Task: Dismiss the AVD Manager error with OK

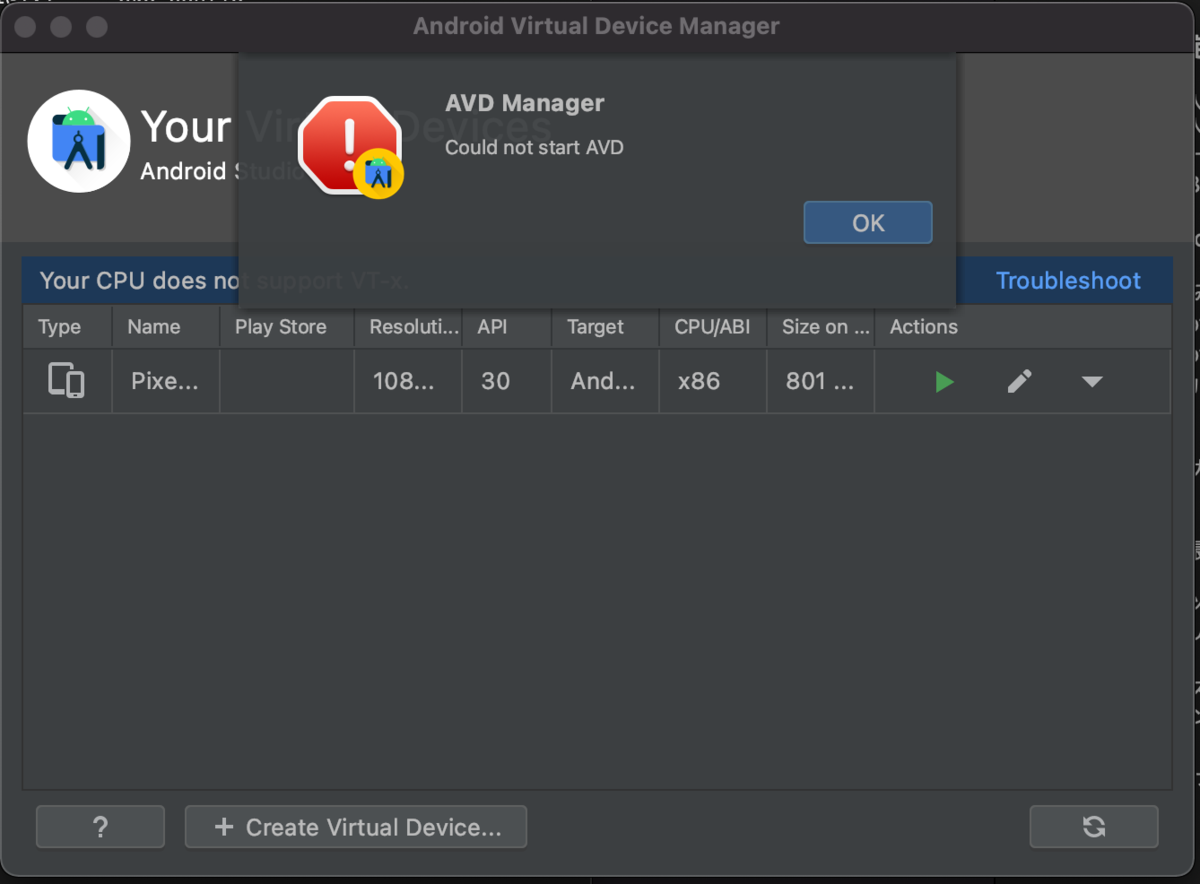Action: point(868,223)
